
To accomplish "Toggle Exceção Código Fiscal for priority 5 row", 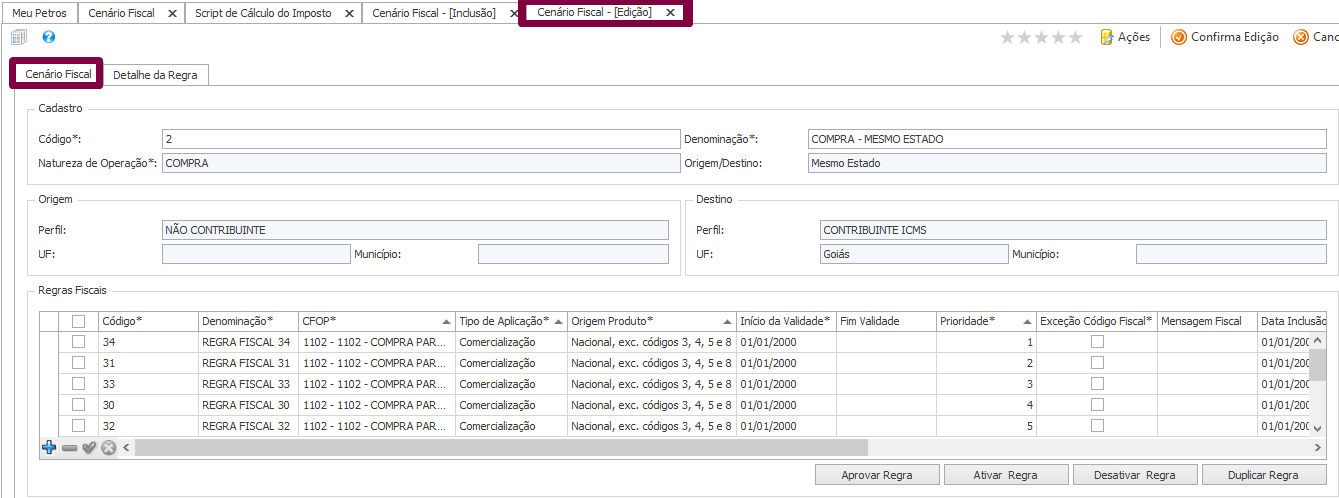I will click(x=1097, y=426).
